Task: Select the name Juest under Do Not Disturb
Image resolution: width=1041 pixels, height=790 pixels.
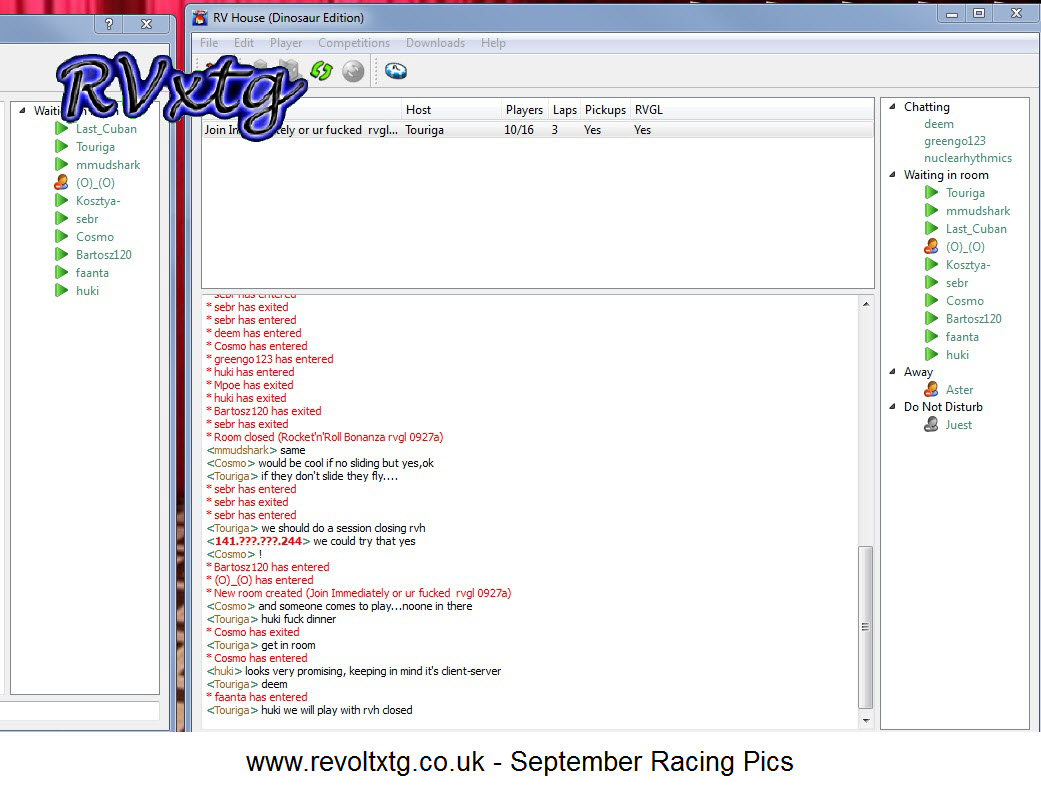Action: click(959, 425)
